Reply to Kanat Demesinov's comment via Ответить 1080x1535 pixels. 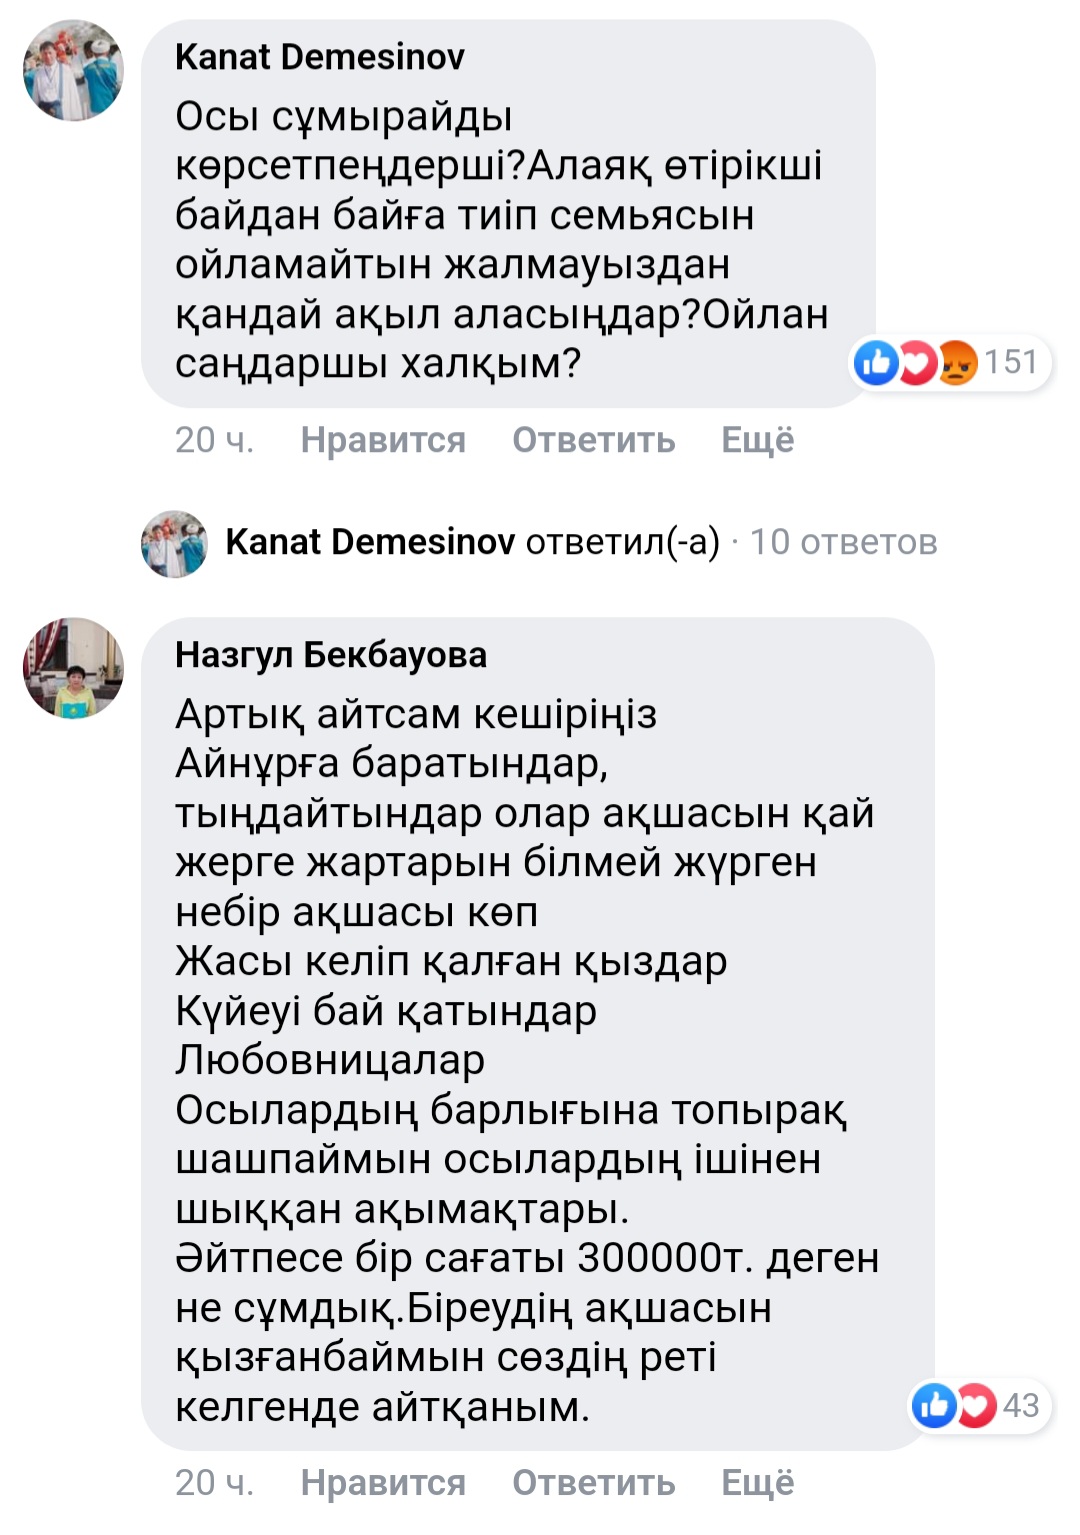[x=593, y=440]
